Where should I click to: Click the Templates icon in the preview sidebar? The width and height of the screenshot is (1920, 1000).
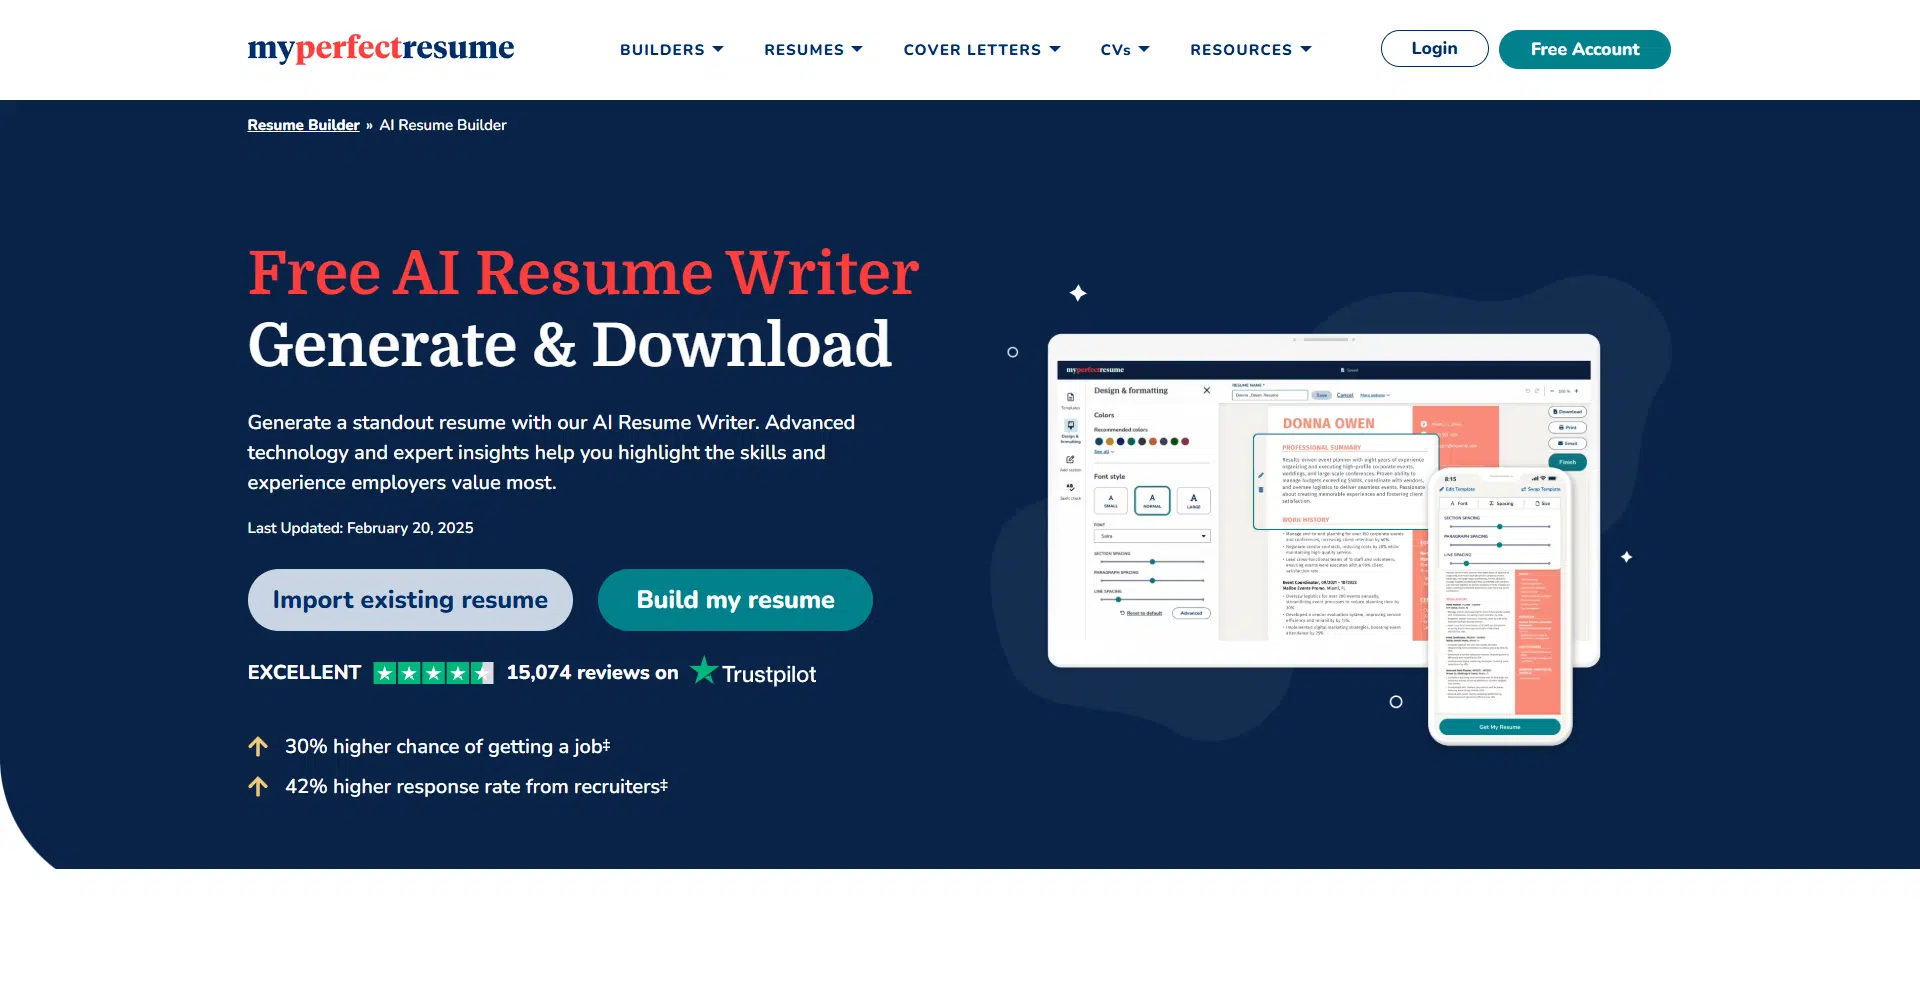(1070, 399)
